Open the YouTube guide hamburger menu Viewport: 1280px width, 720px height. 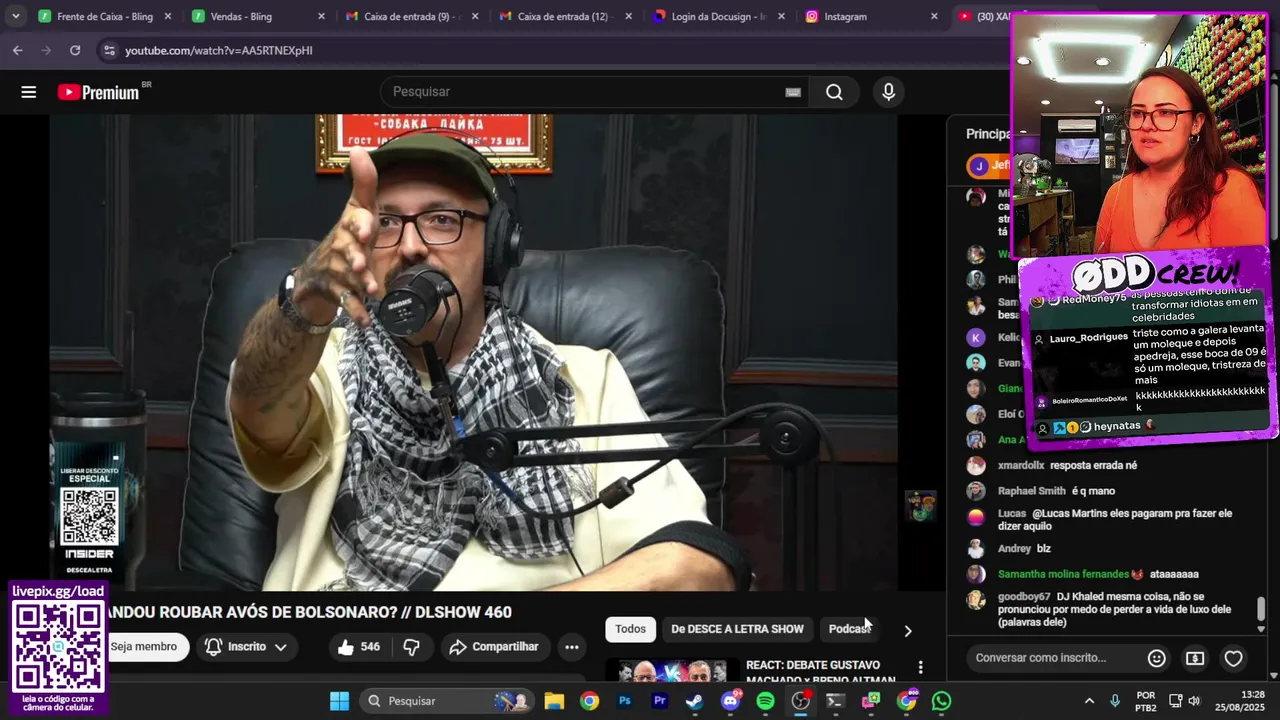[x=28, y=92]
